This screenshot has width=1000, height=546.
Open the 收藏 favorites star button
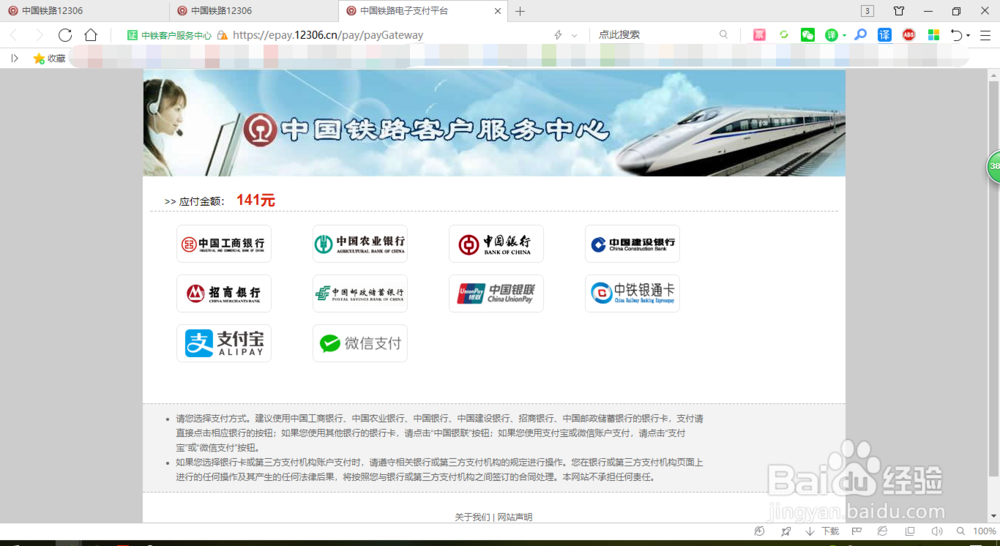(x=49, y=58)
